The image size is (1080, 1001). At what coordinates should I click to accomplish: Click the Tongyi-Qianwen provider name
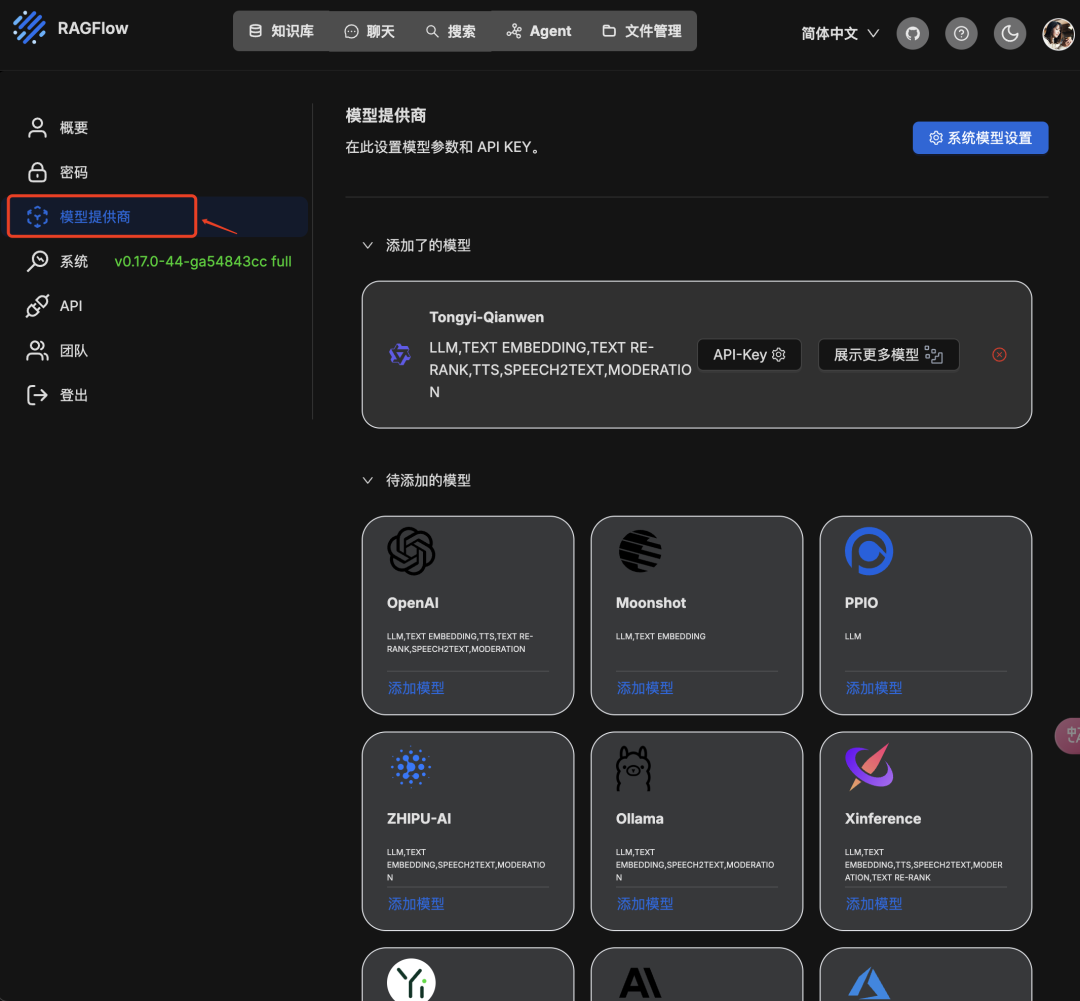point(486,317)
